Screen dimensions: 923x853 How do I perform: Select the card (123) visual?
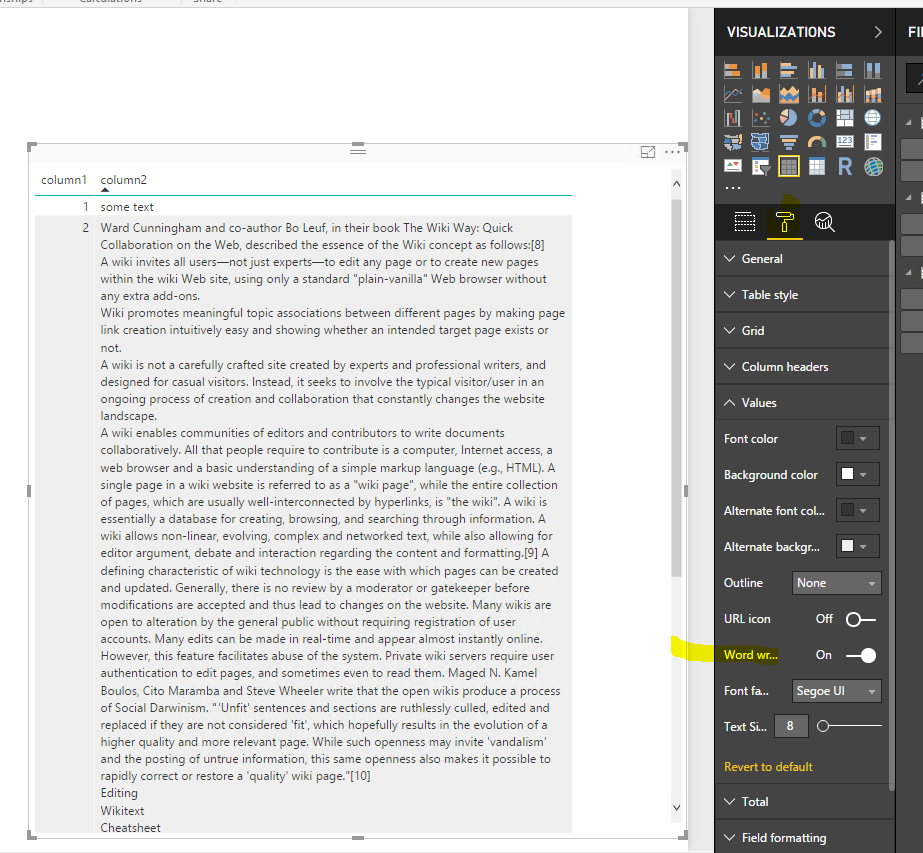click(845, 142)
